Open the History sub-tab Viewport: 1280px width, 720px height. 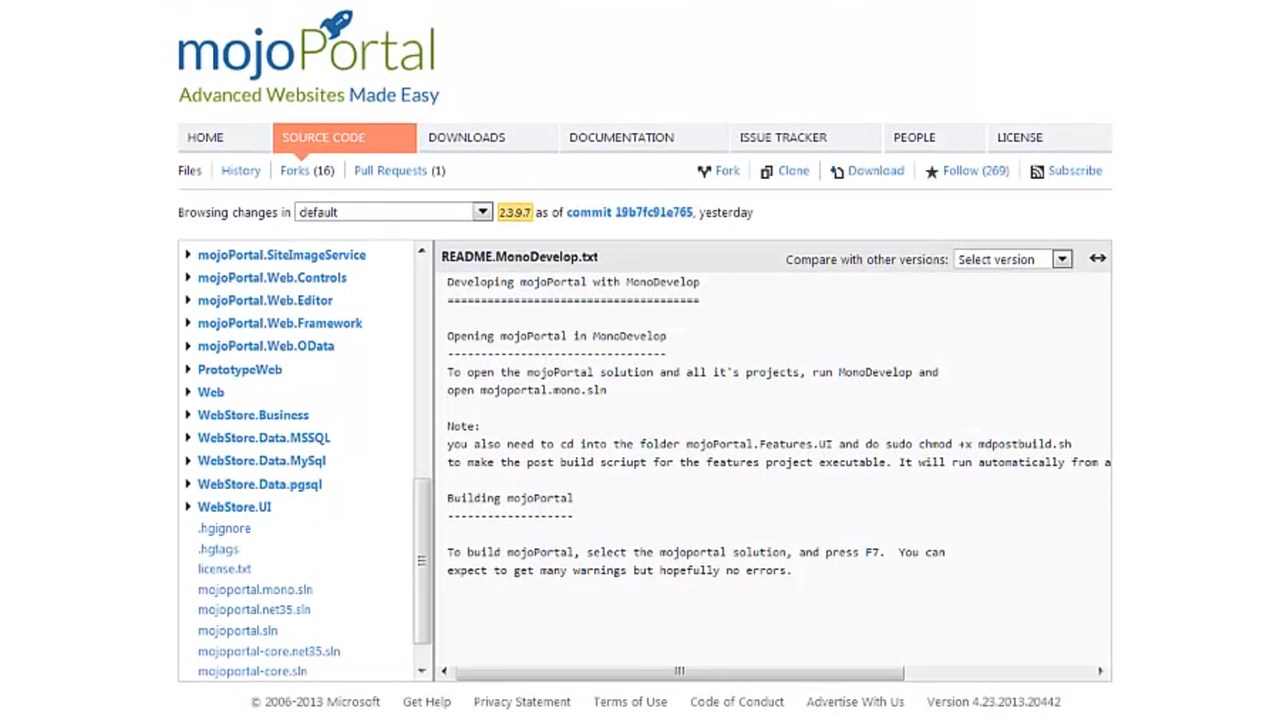(241, 171)
